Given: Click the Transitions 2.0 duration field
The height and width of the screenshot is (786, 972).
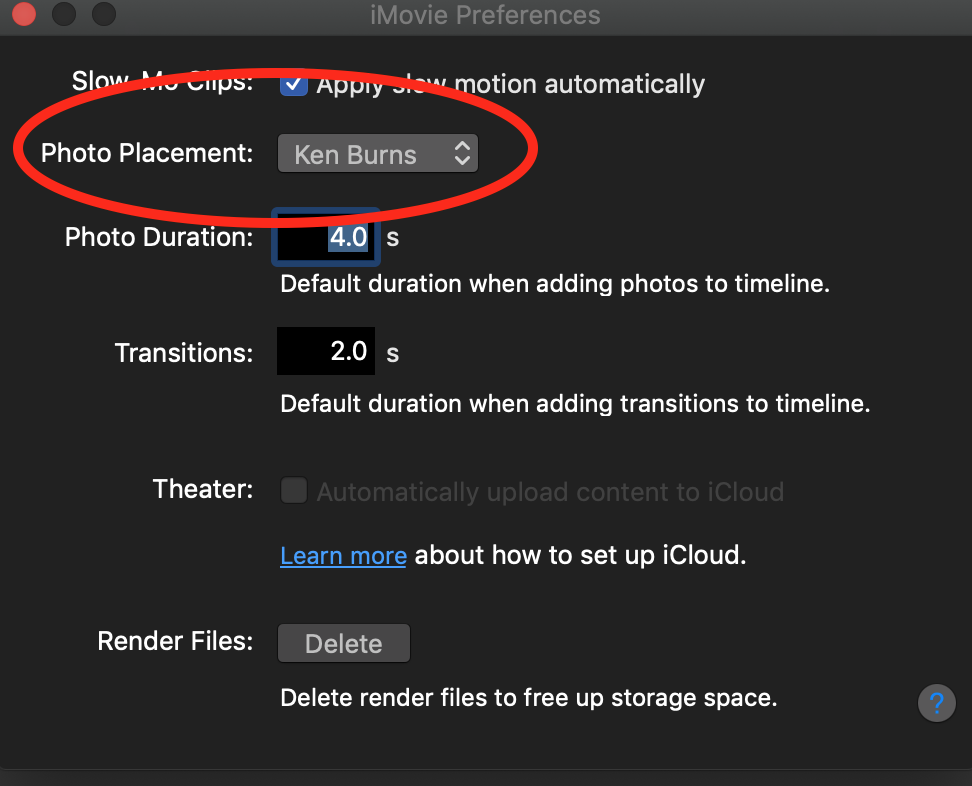Looking at the screenshot, I should pyautogui.click(x=325, y=351).
